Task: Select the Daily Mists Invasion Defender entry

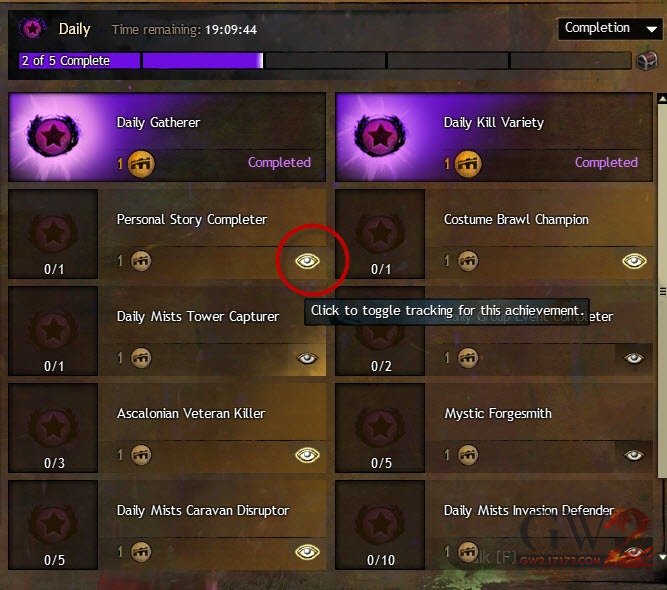Action: pyautogui.click(x=494, y=525)
